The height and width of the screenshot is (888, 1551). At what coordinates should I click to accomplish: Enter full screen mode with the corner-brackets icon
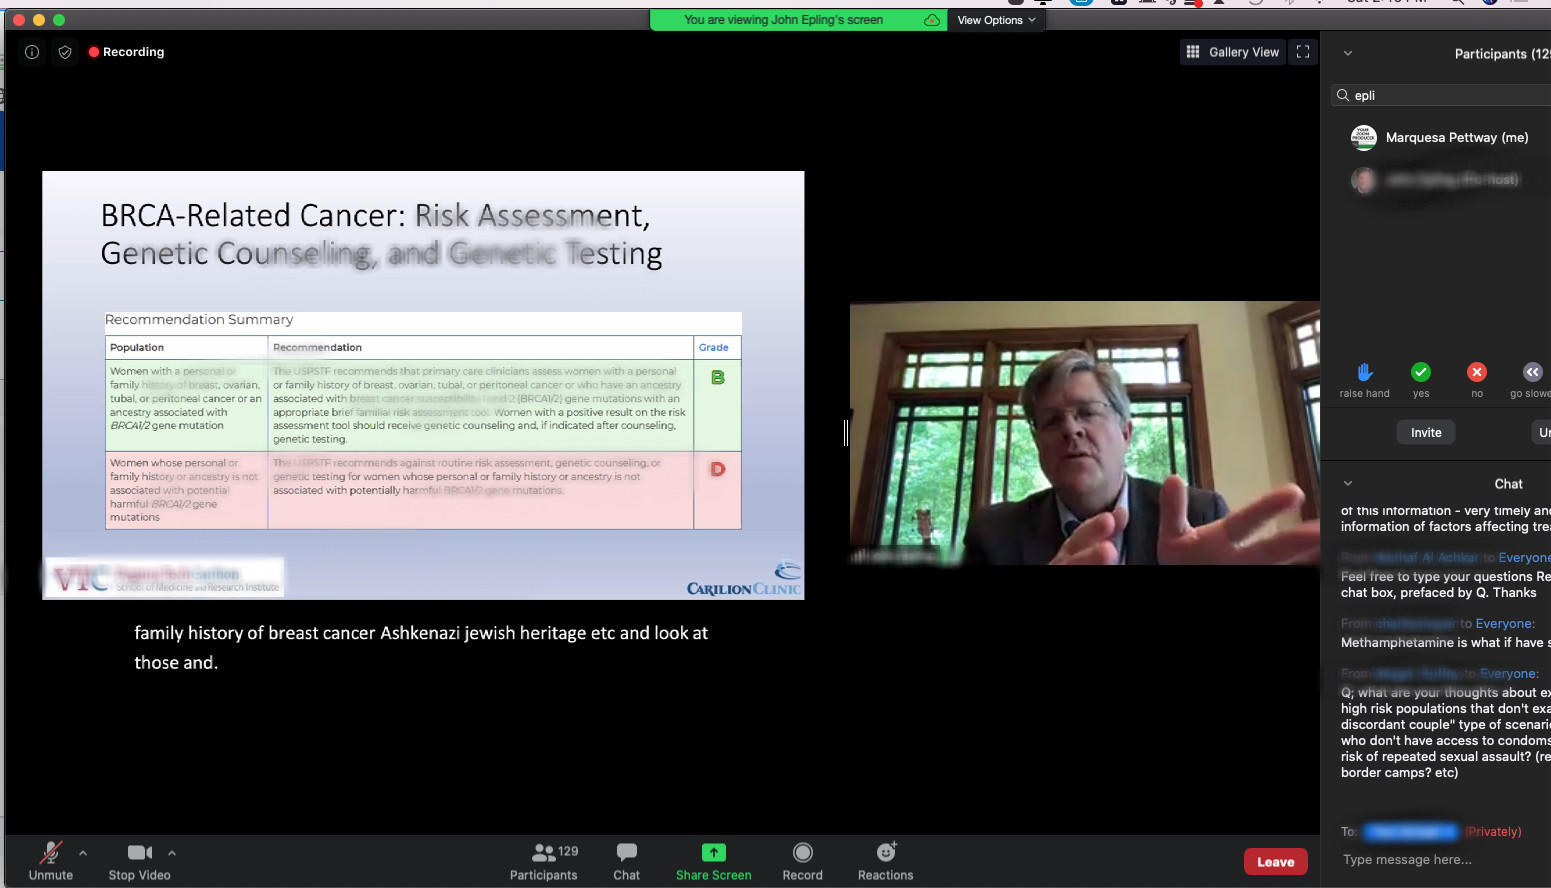pyautogui.click(x=1302, y=52)
